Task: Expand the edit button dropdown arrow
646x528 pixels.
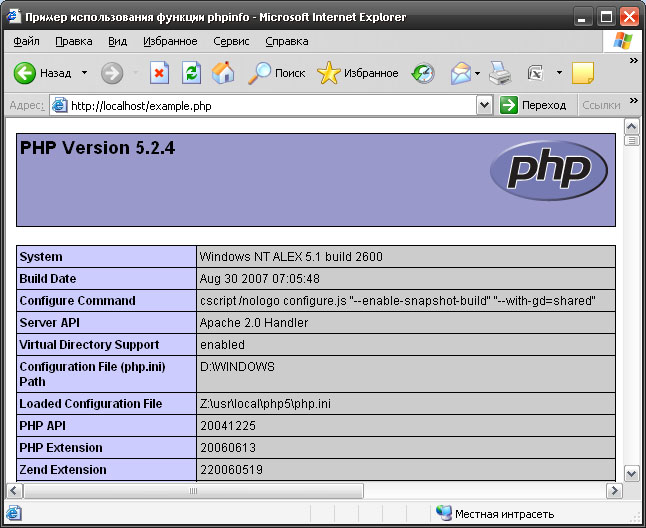Action: [x=559, y=73]
